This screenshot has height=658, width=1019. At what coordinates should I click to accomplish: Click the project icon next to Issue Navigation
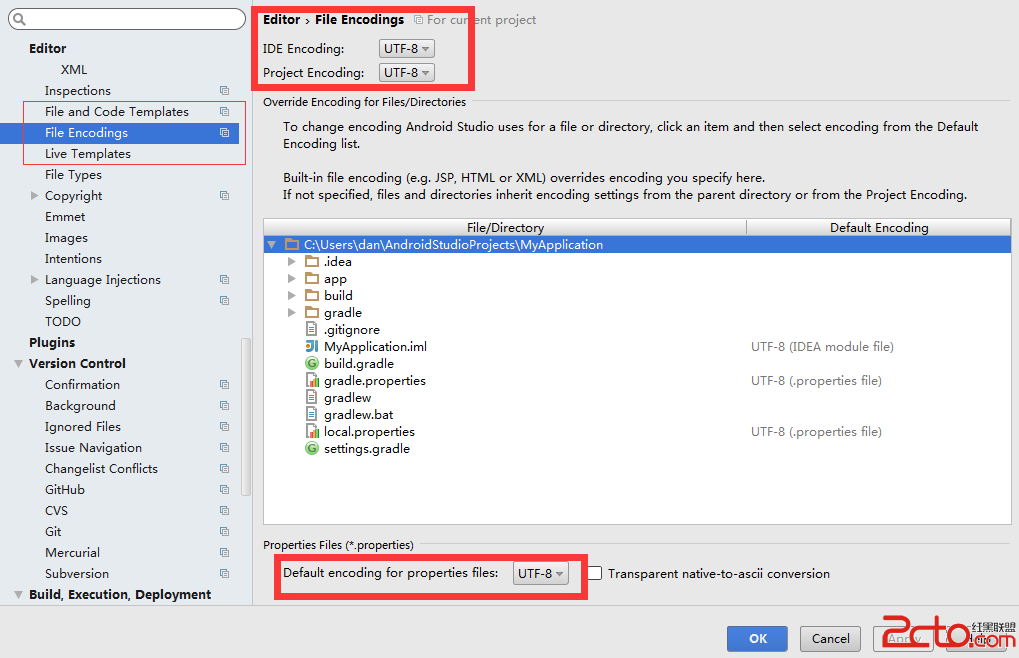click(x=224, y=448)
